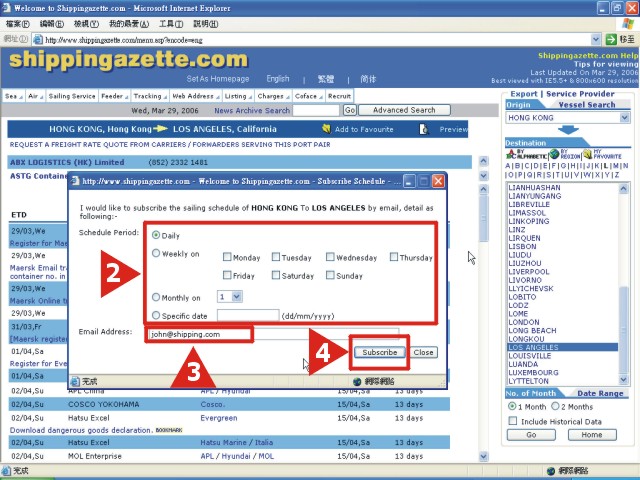The width and height of the screenshot is (640, 480).
Task: Tick the Saturday checkbox
Action: tap(276, 275)
